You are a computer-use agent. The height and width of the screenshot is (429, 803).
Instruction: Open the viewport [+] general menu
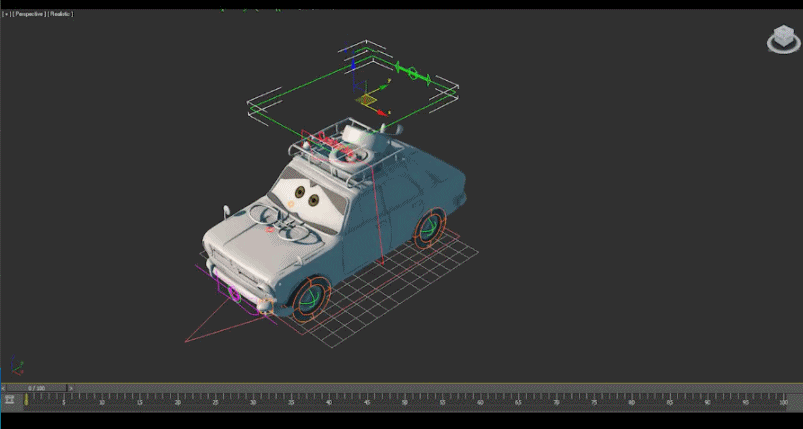6,14
